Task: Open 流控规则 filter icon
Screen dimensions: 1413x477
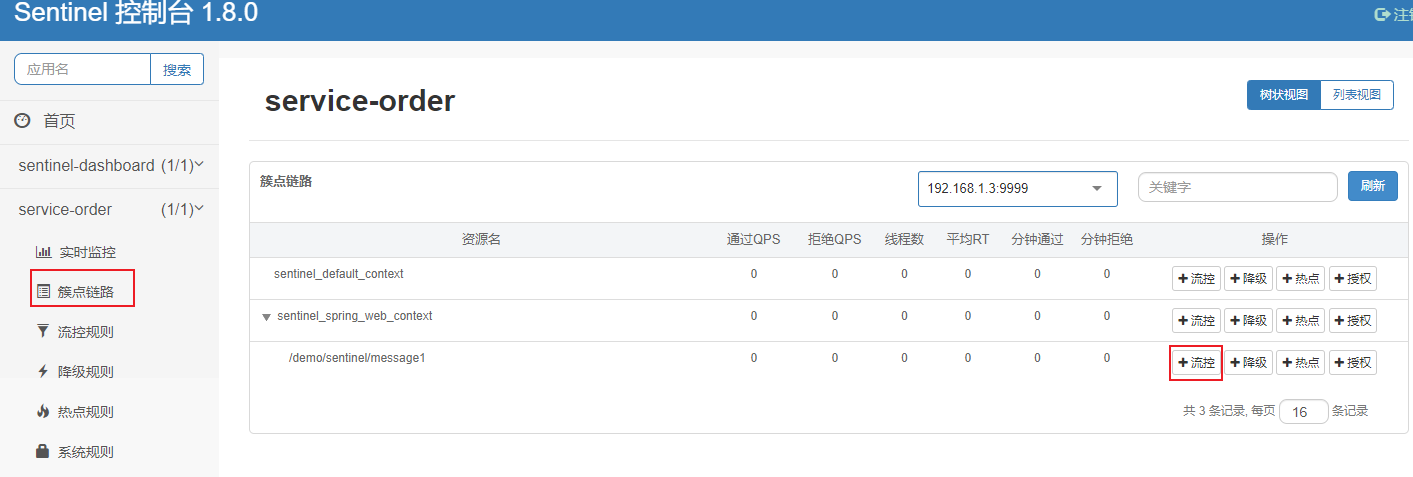Action: click(43, 331)
